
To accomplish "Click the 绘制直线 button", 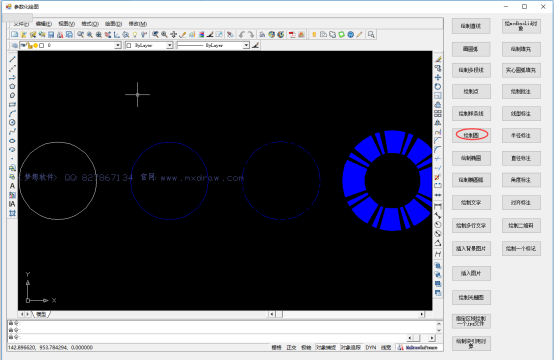I will pos(471,26).
